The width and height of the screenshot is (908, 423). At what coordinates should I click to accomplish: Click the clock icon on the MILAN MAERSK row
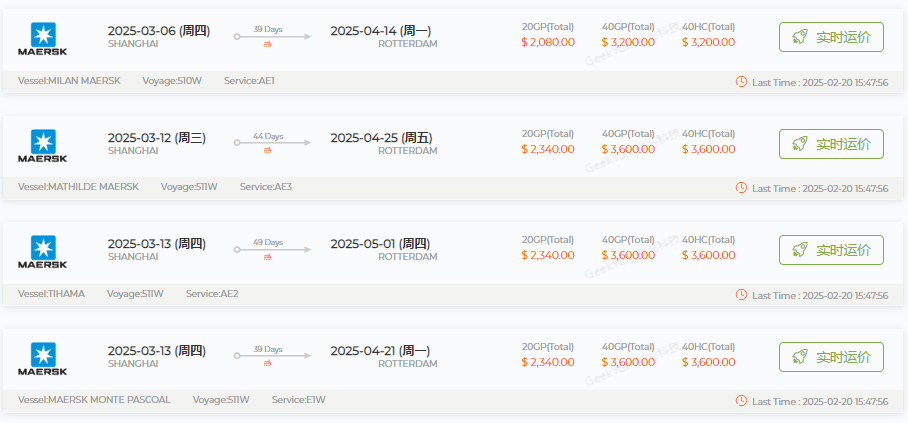pos(741,81)
